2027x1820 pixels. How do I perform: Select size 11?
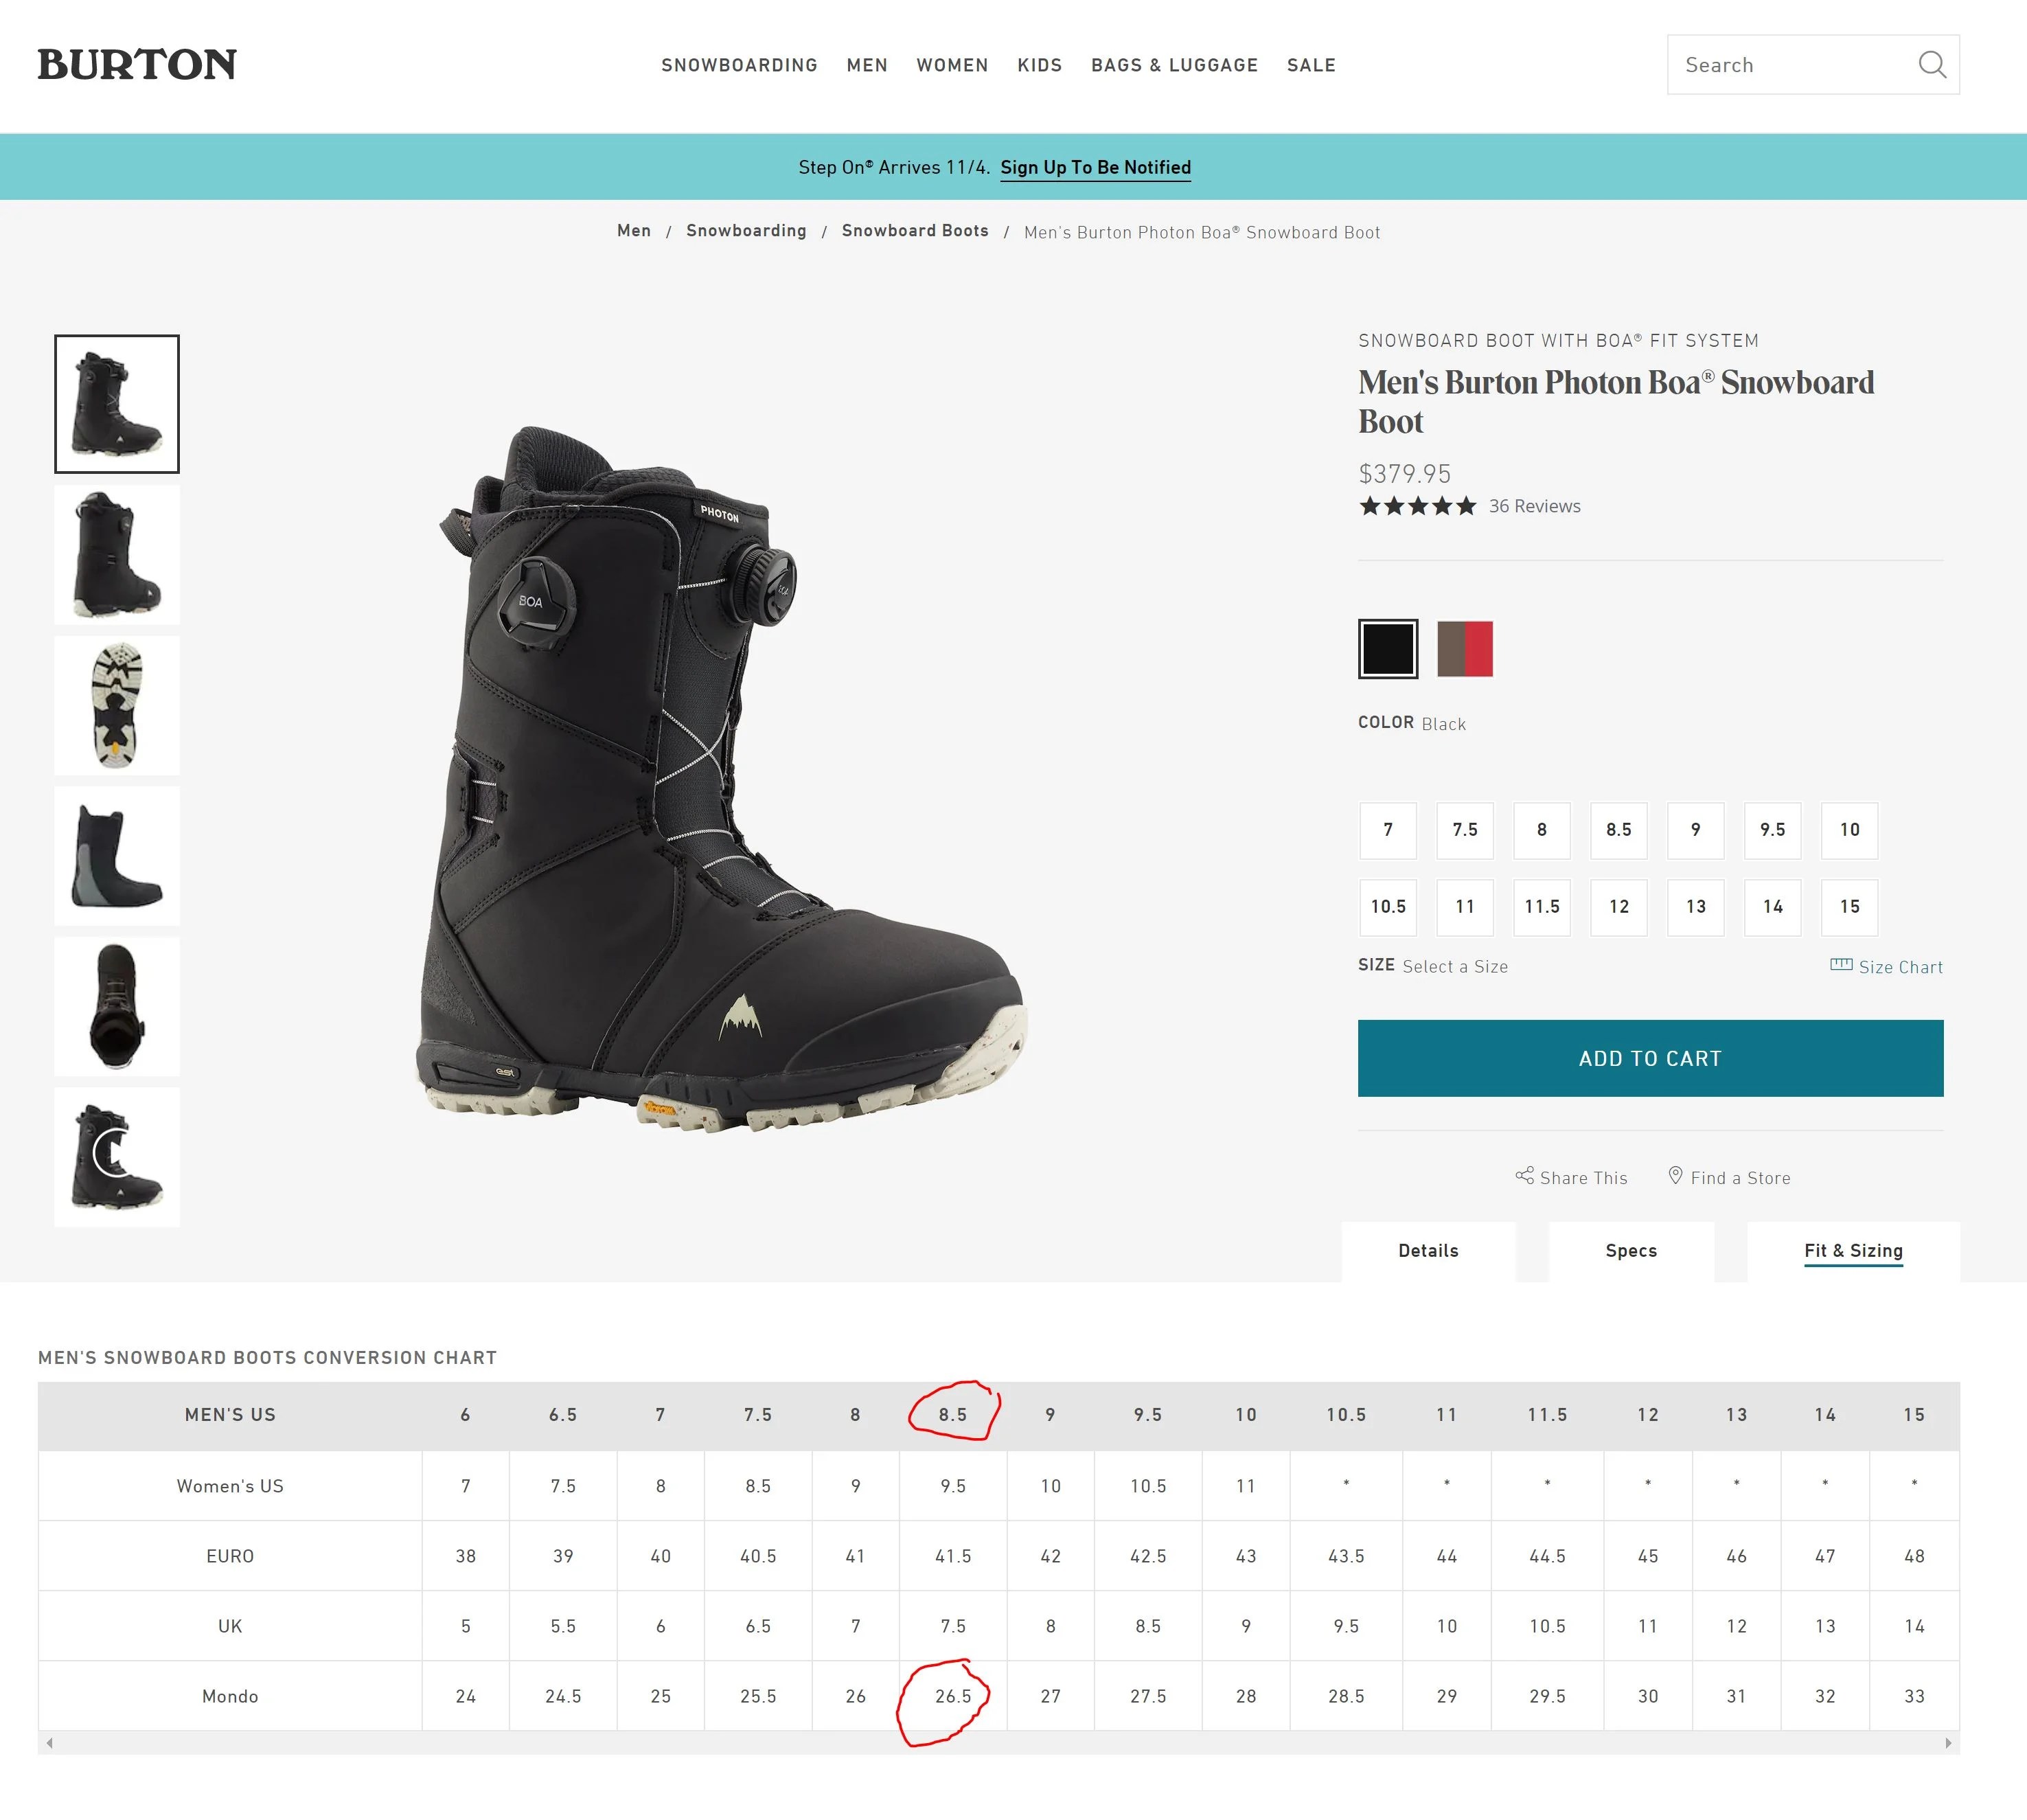point(1465,907)
